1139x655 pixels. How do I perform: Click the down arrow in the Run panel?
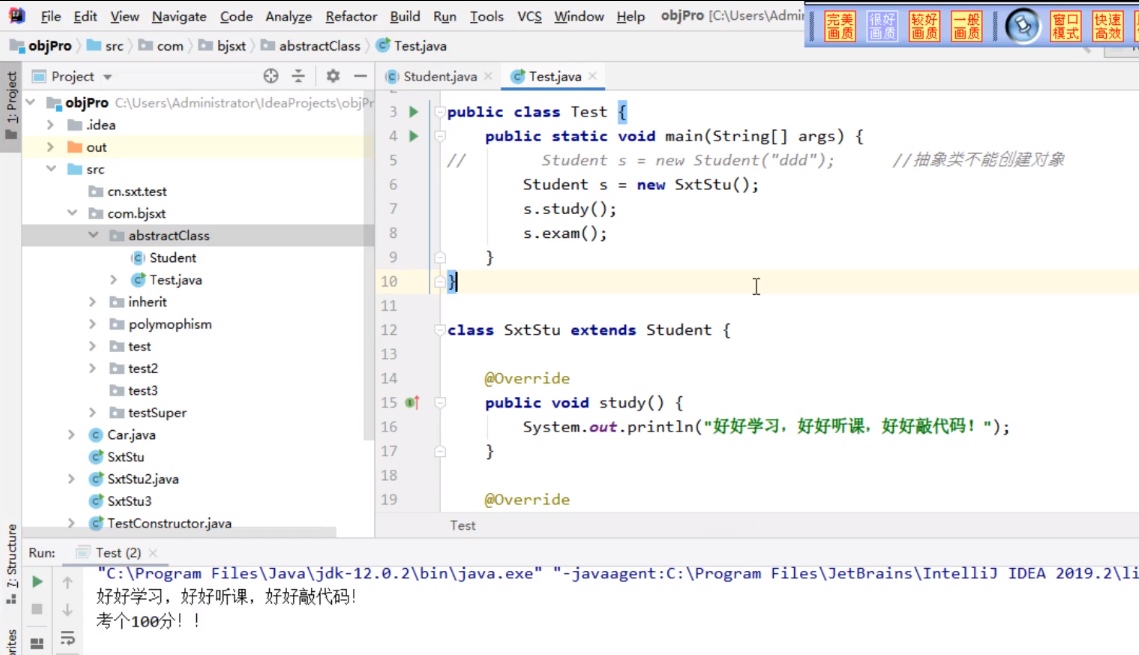point(68,610)
